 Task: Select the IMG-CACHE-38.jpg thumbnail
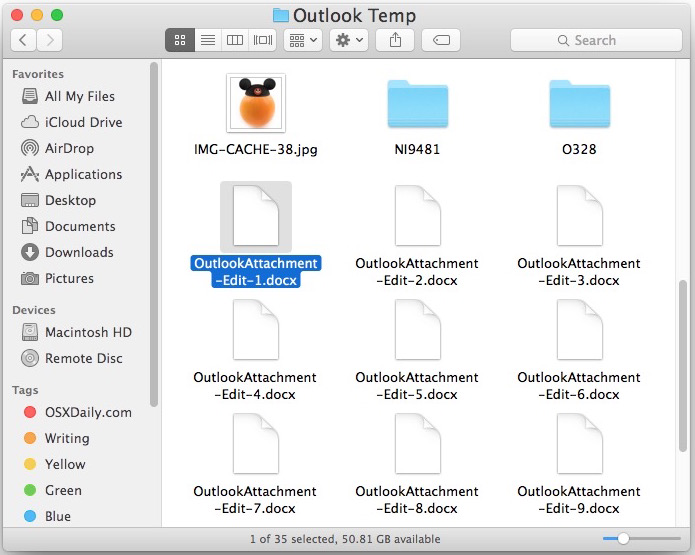tap(256, 103)
